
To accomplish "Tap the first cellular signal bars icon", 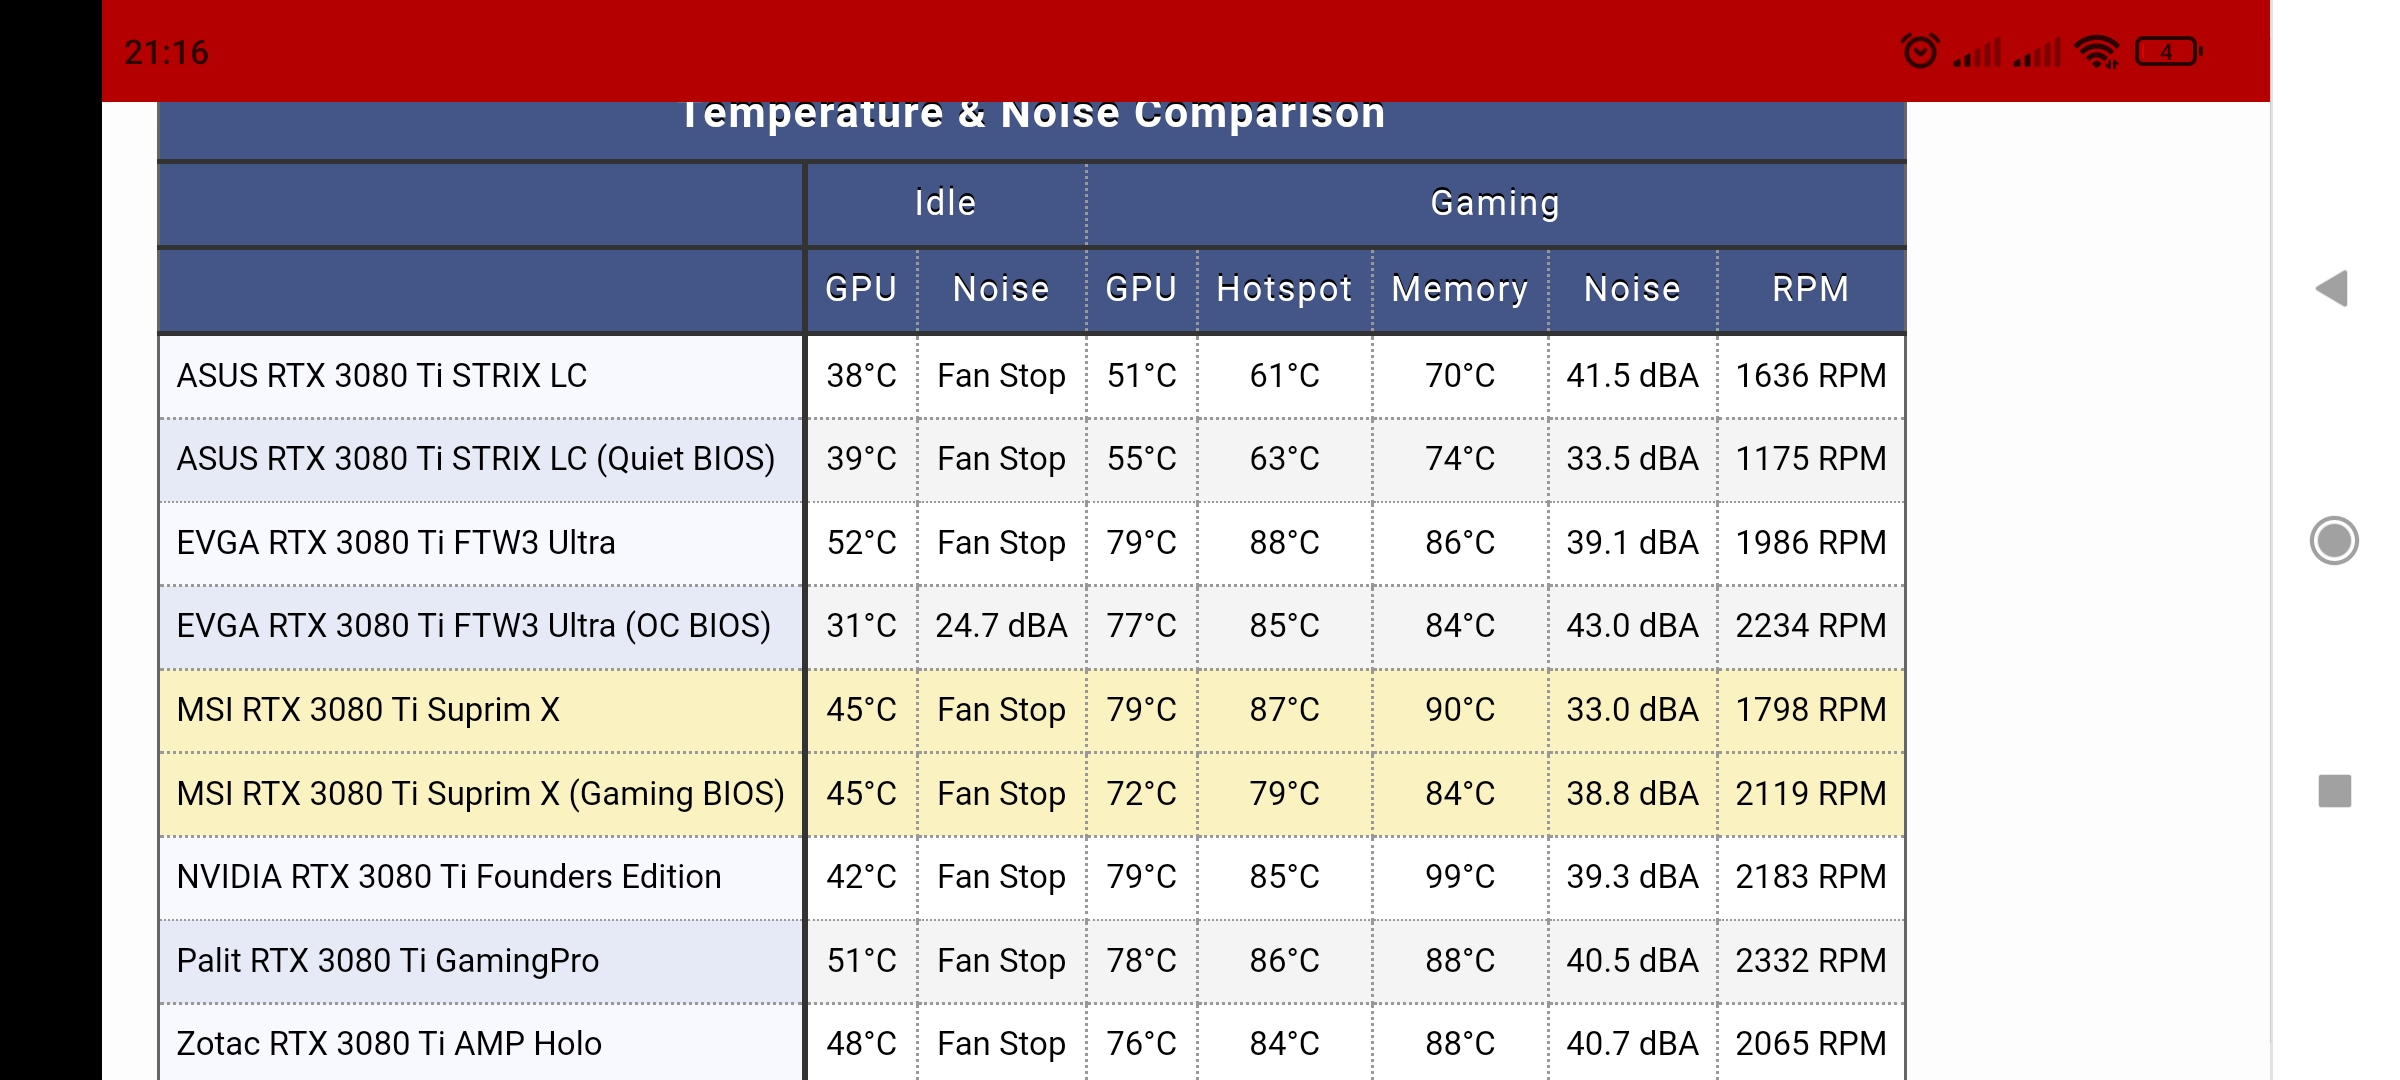I will [x=1978, y=53].
